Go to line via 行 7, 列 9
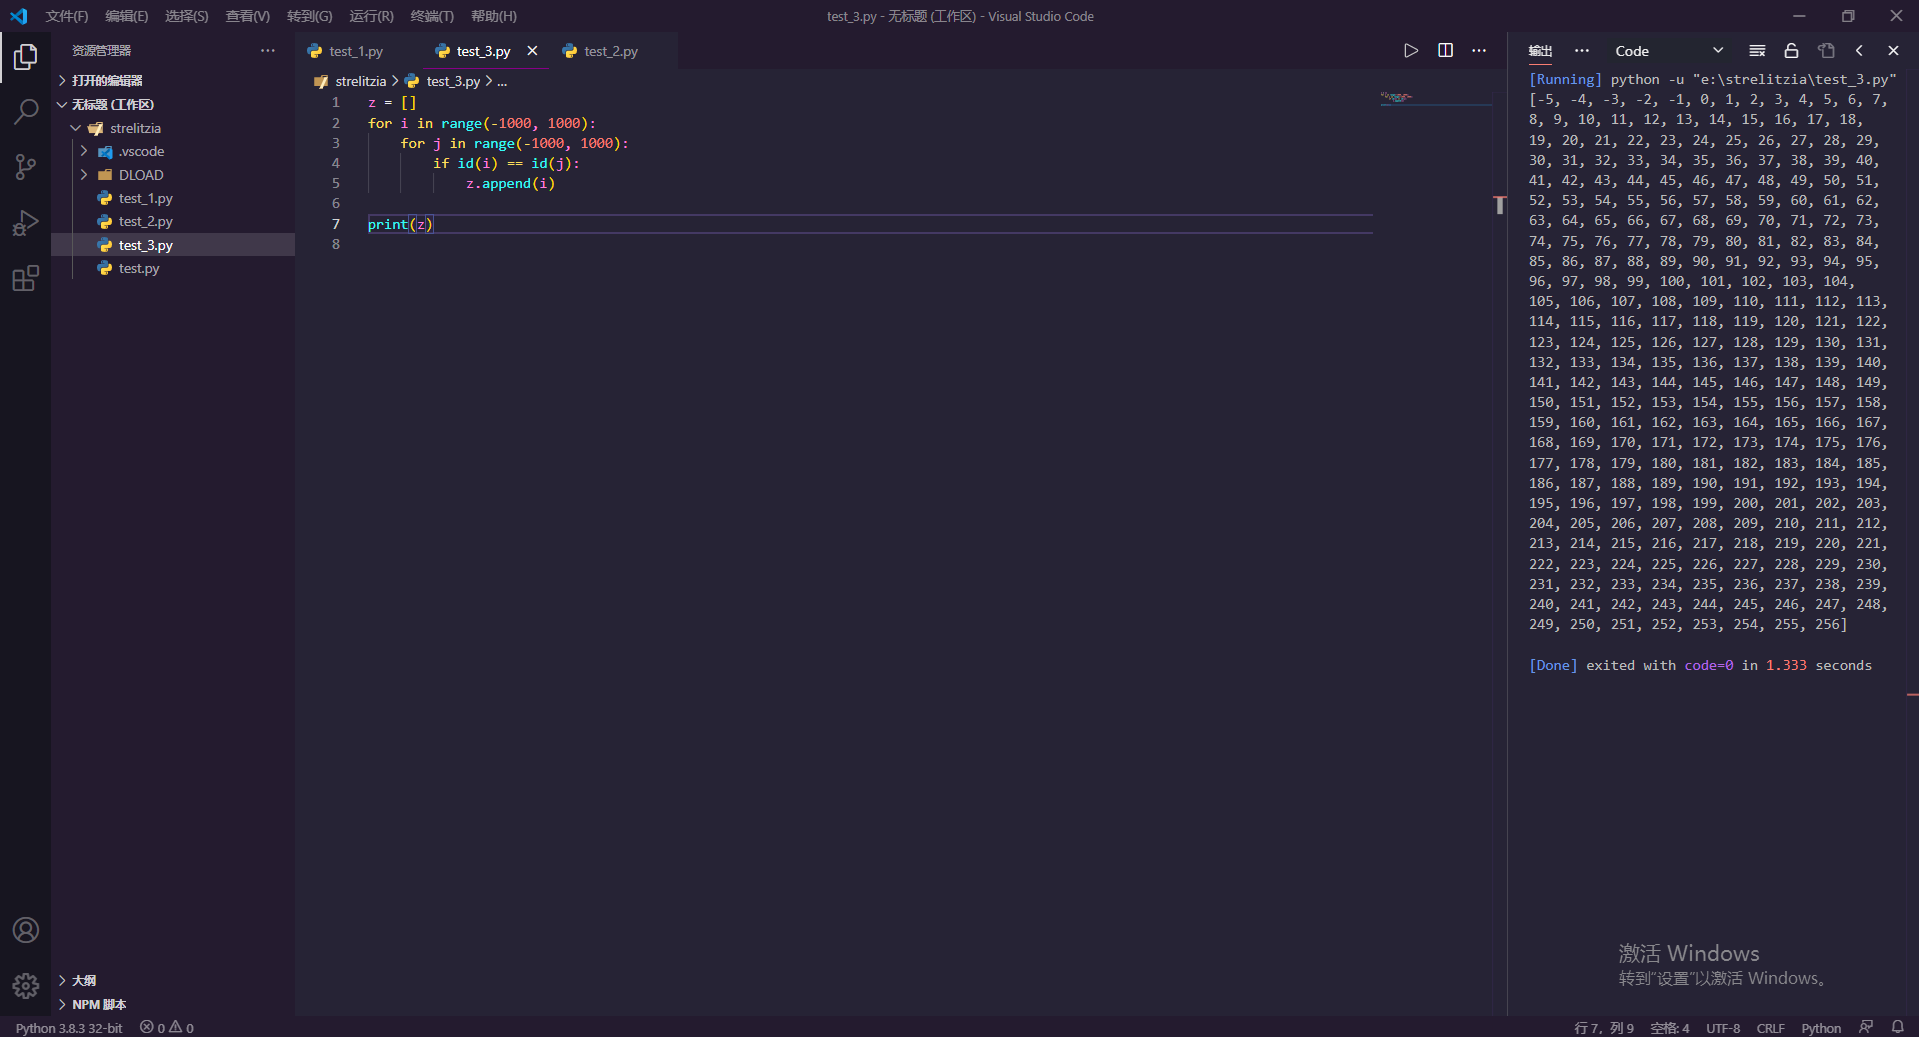 pyautogui.click(x=1604, y=1028)
